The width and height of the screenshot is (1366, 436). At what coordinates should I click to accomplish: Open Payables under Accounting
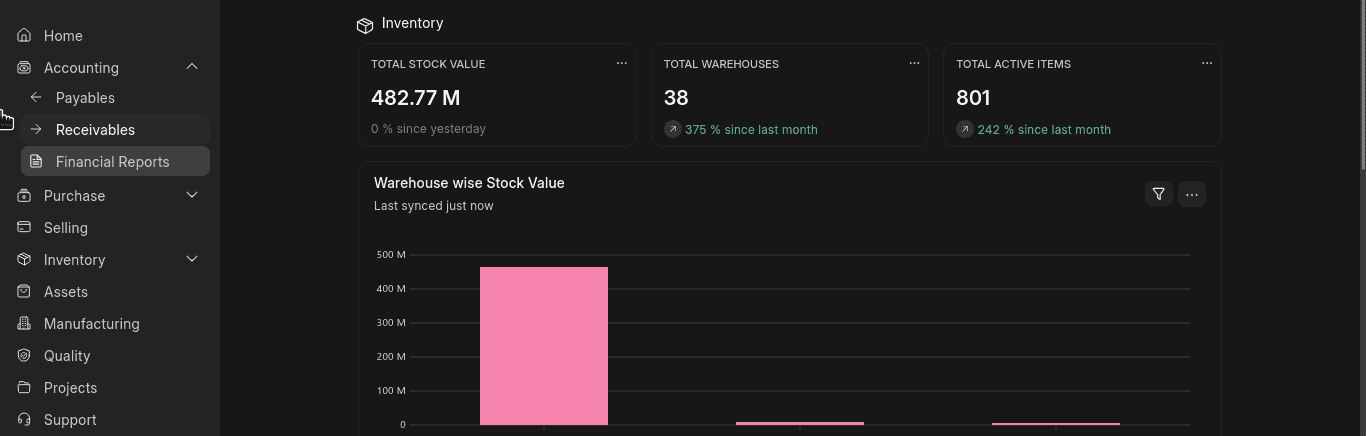point(85,98)
